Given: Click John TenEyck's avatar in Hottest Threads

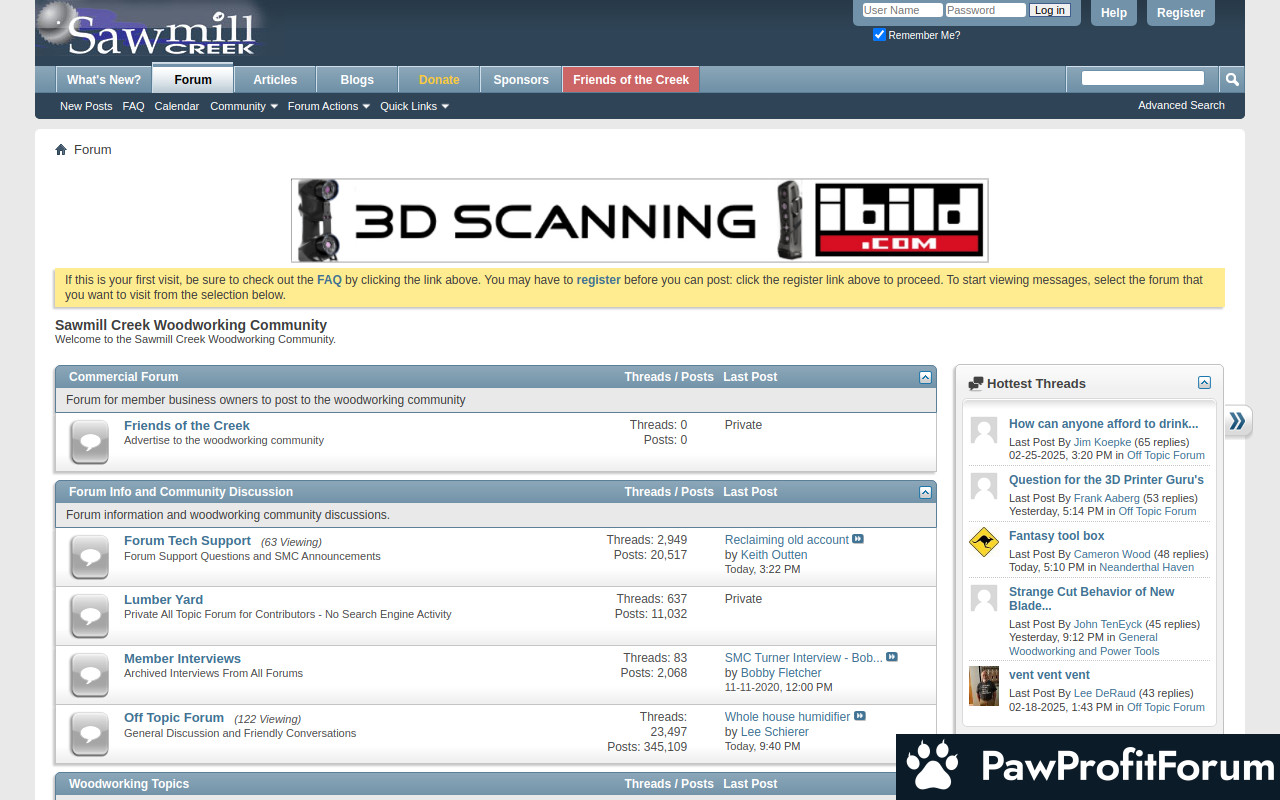Looking at the screenshot, I should tap(984, 599).
